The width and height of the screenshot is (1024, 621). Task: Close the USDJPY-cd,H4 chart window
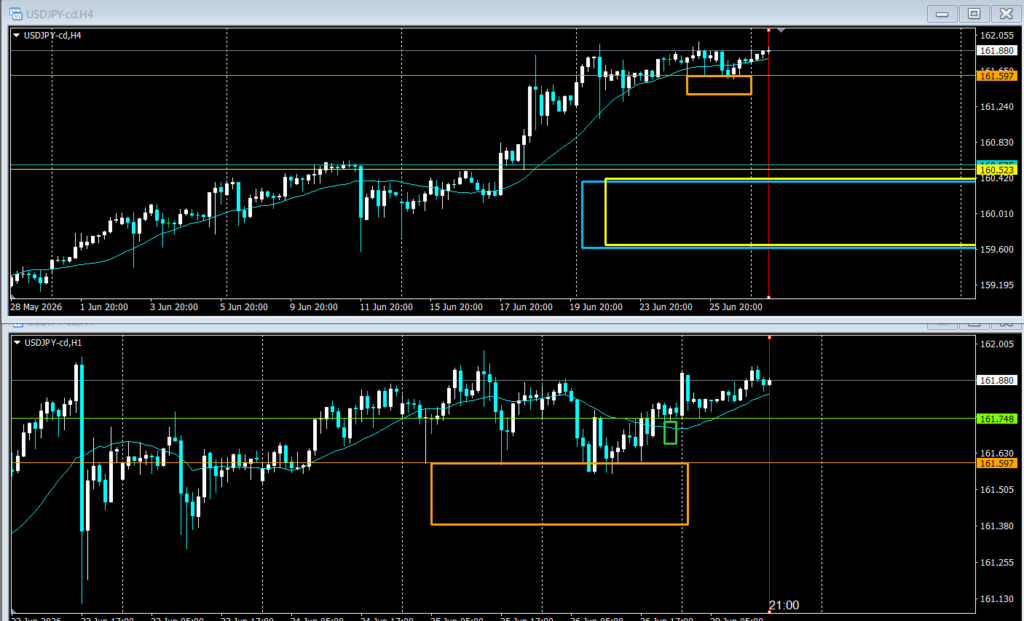pyautogui.click(x=1006, y=14)
